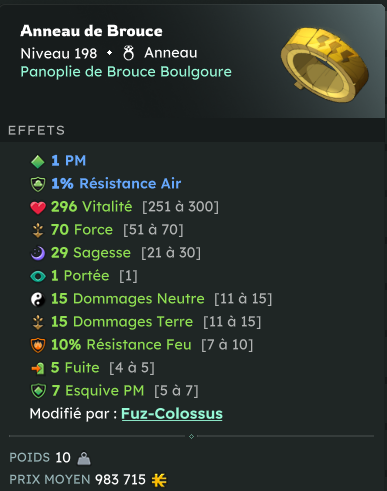Click the weight icon next to Poids
This screenshot has width=387, height=491.
(84, 458)
